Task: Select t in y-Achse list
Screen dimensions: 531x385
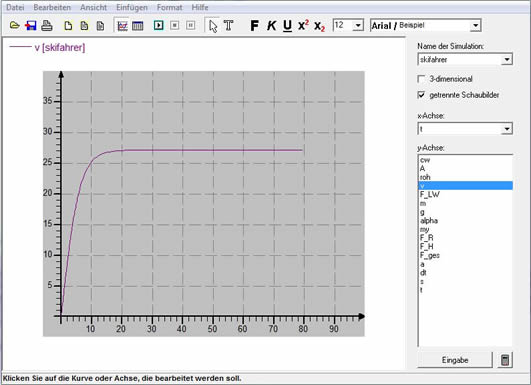Action: coord(465,290)
